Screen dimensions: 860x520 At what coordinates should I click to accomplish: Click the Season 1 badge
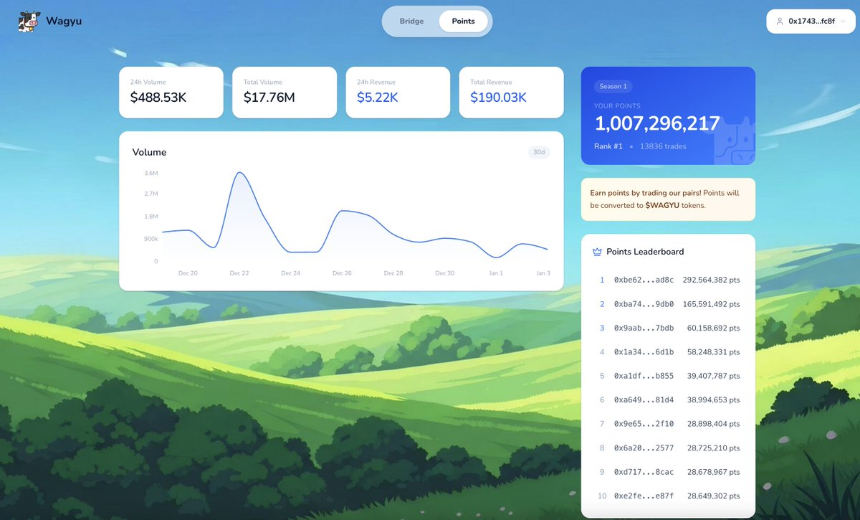(x=613, y=86)
